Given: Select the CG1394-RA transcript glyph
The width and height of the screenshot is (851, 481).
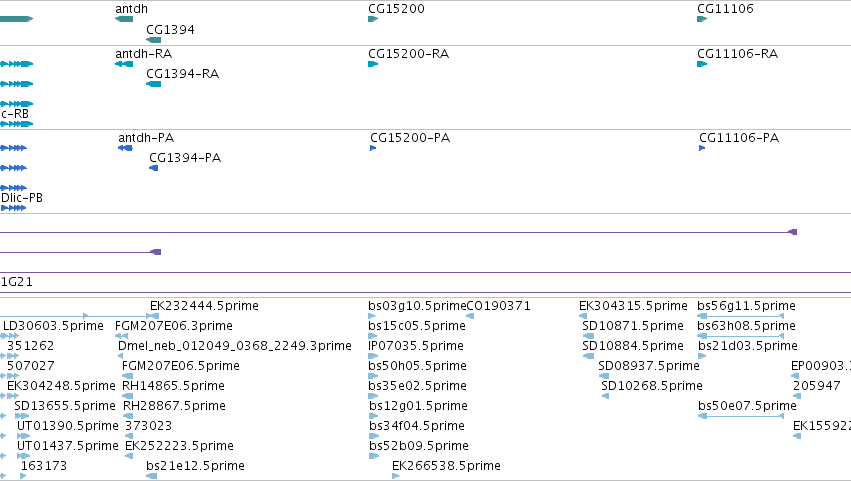Looking at the screenshot, I should [x=154, y=84].
